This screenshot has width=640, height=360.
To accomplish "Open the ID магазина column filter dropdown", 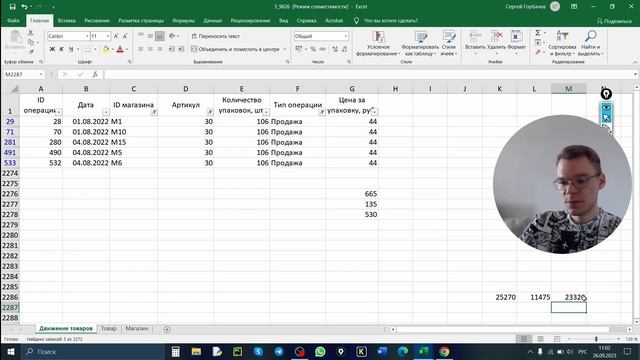I will coord(154,112).
